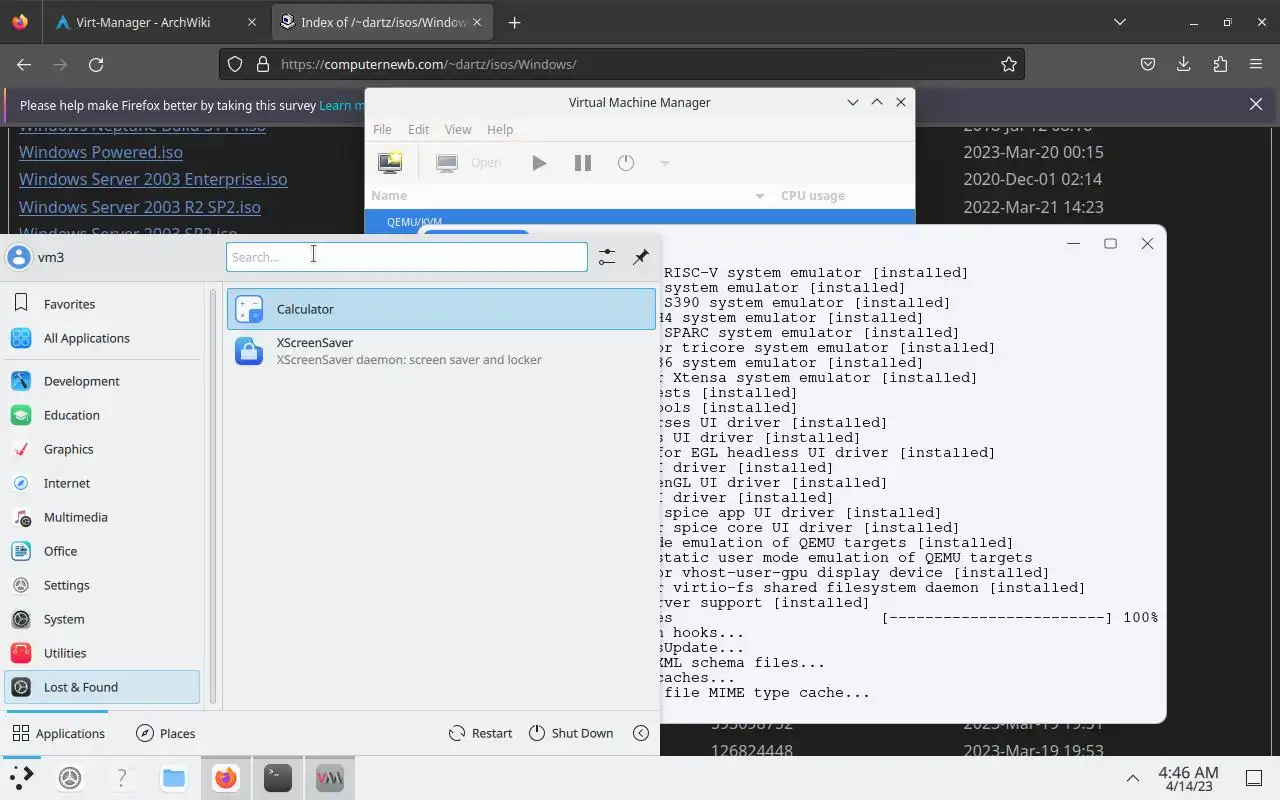Dismiss the Firefox survey notification bar
The width and height of the screenshot is (1280, 800).
point(1256,104)
